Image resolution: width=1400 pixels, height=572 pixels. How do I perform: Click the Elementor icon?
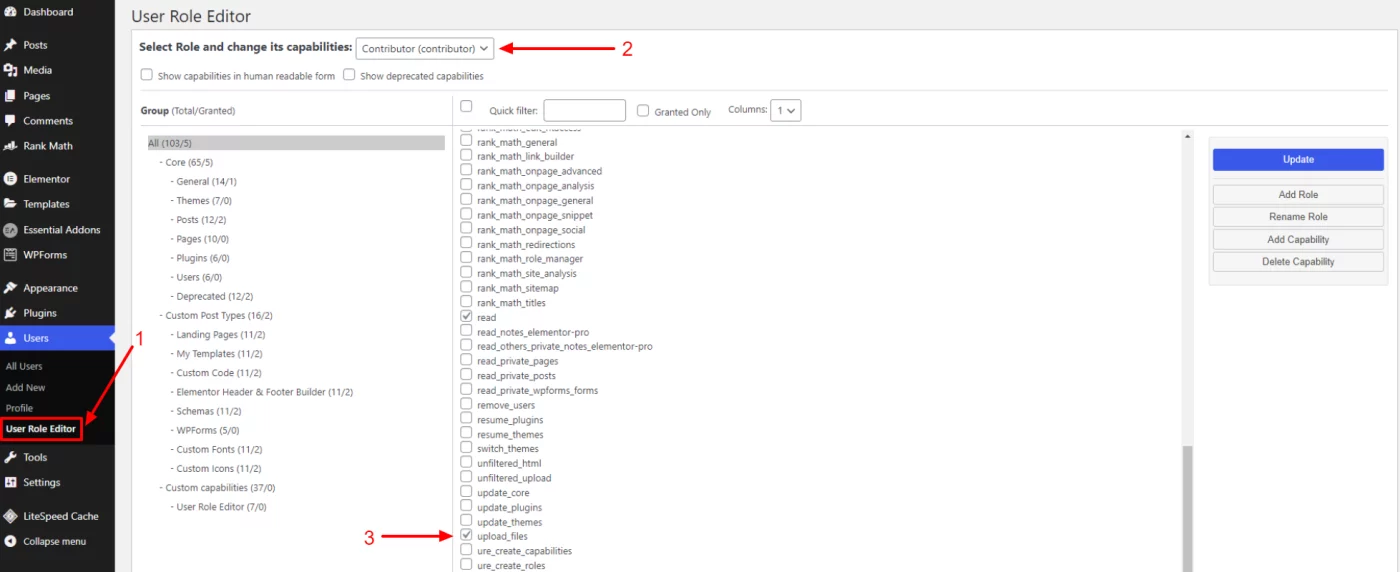pos(10,179)
